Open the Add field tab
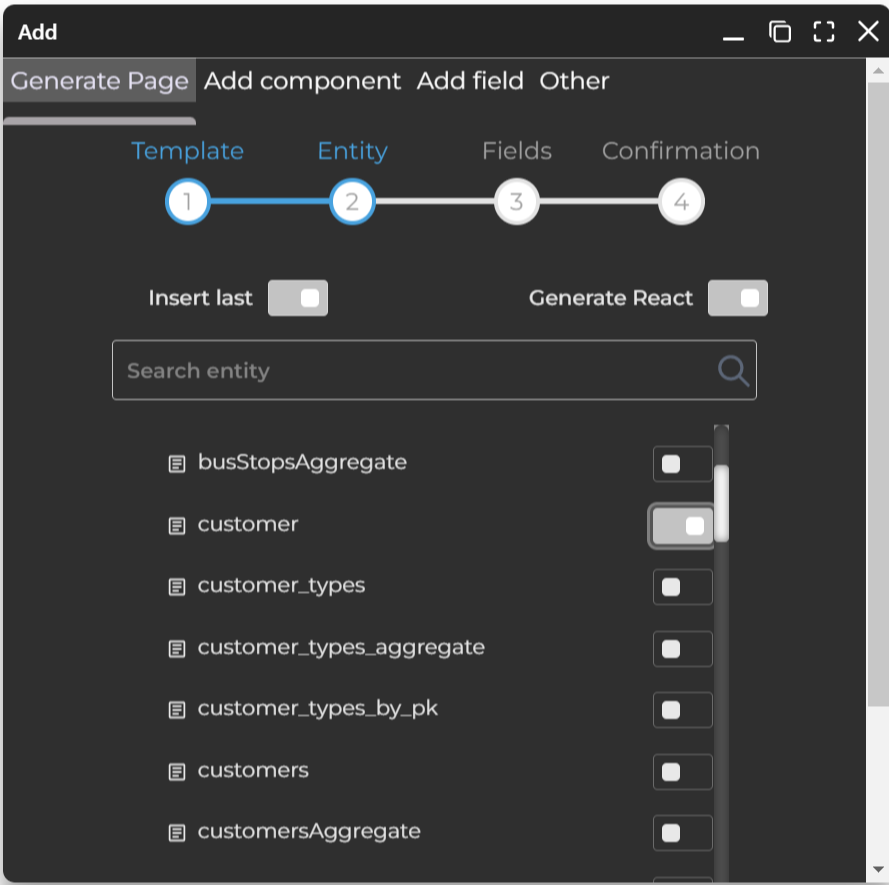Viewport: 889px width, 885px height. (x=470, y=81)
